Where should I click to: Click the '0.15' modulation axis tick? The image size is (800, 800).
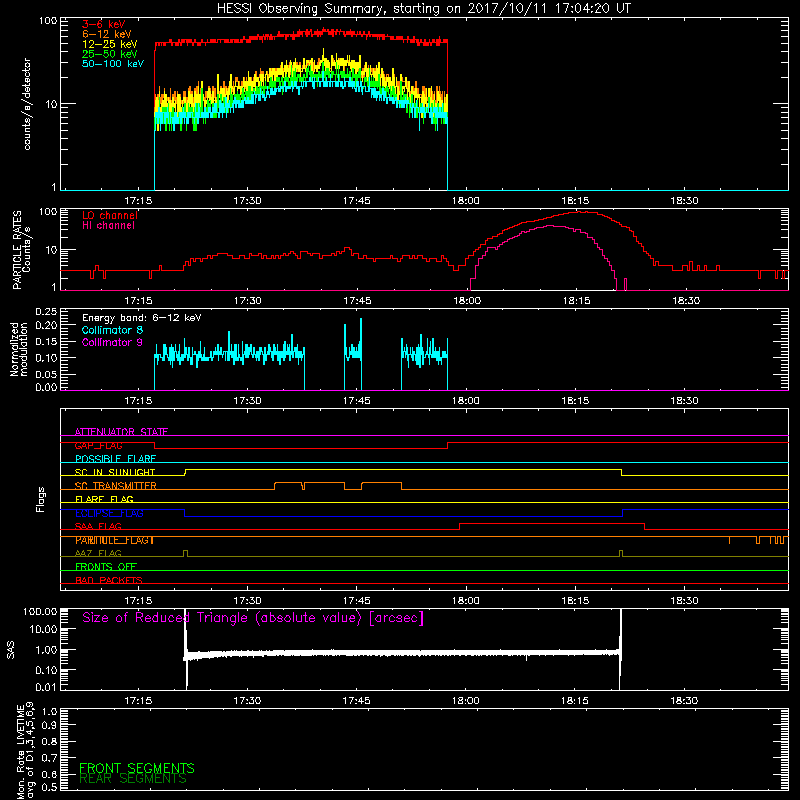pos(46,341)
